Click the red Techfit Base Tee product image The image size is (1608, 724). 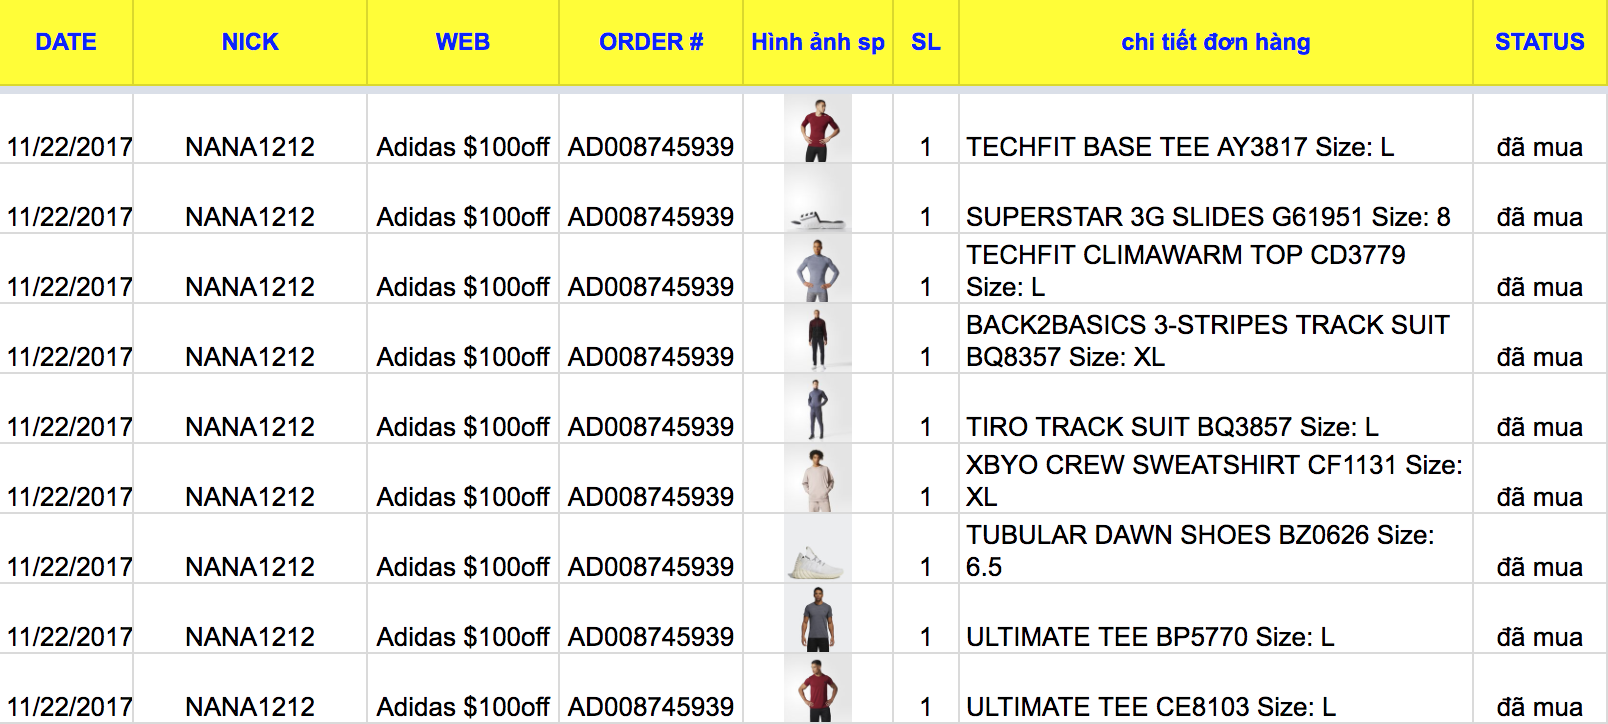818,130
